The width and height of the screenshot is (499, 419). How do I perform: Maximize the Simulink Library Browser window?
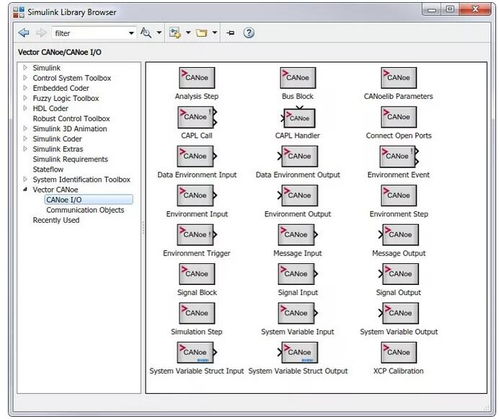pos(450,10)
